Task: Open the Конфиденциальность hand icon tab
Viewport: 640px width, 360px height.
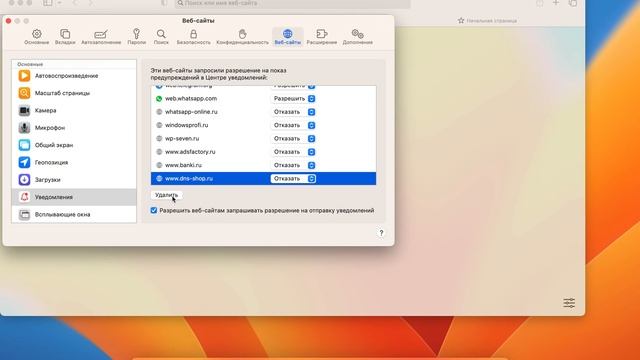Action: 242,37
